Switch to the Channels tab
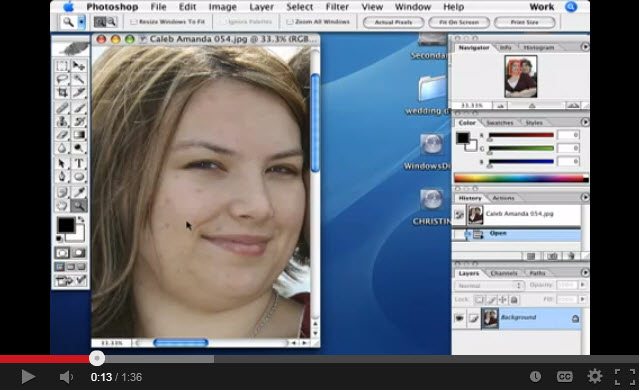The width and height of the screenshot is (639, 390). click(x=504, y=273)
